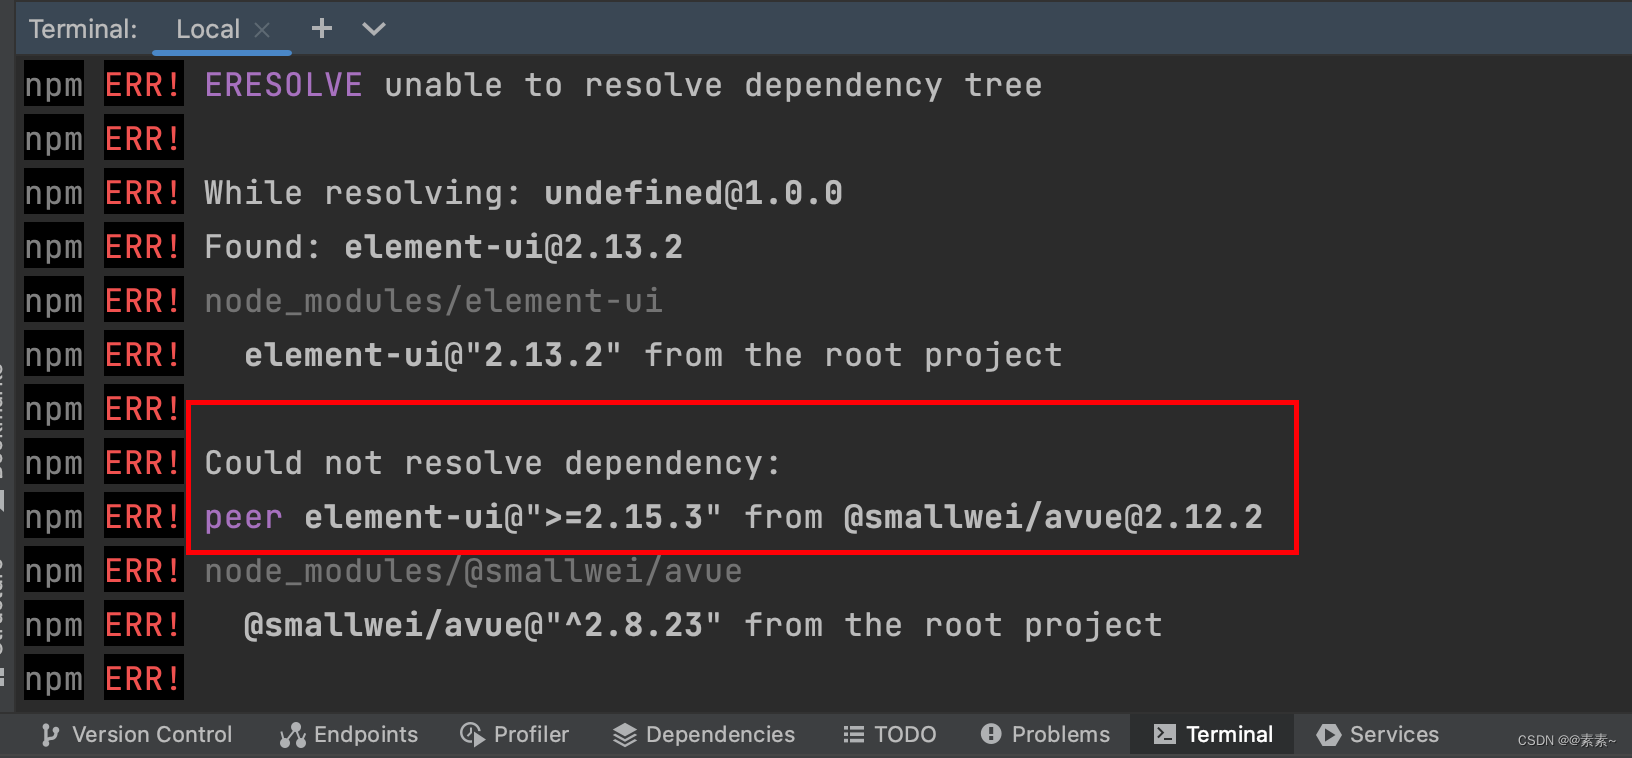The width and height of the screenshot is (1632, 758).
Task: Click the 'peer' keyword in output
Action: (244, 518)
